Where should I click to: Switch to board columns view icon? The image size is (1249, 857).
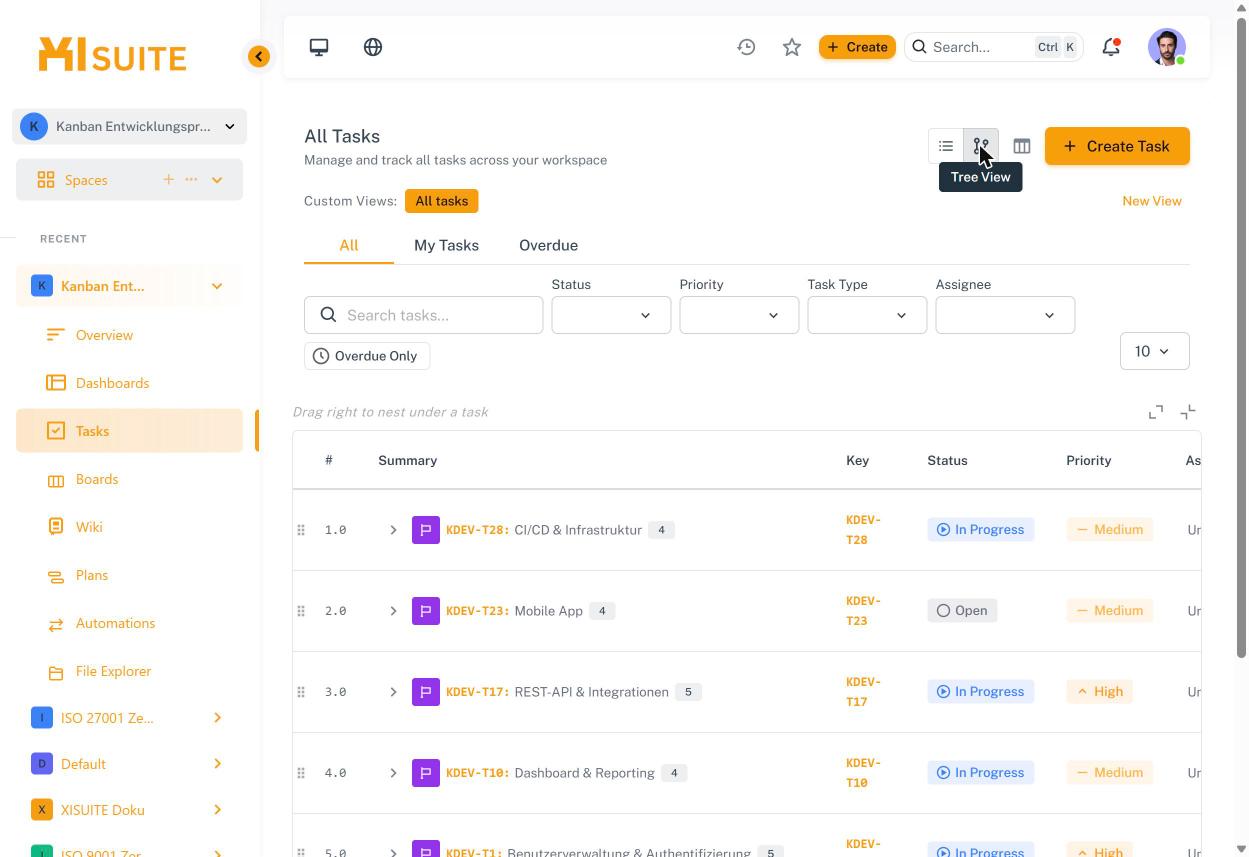1022,146
